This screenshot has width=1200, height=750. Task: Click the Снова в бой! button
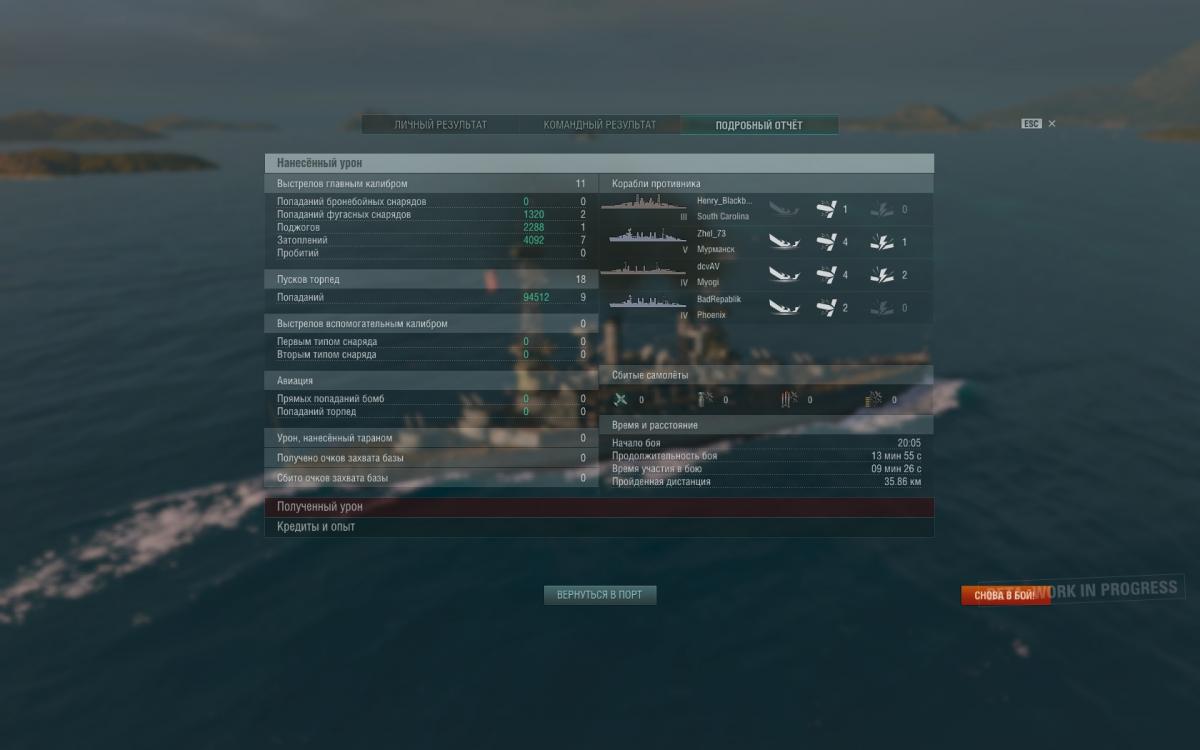click(1005, 595)
